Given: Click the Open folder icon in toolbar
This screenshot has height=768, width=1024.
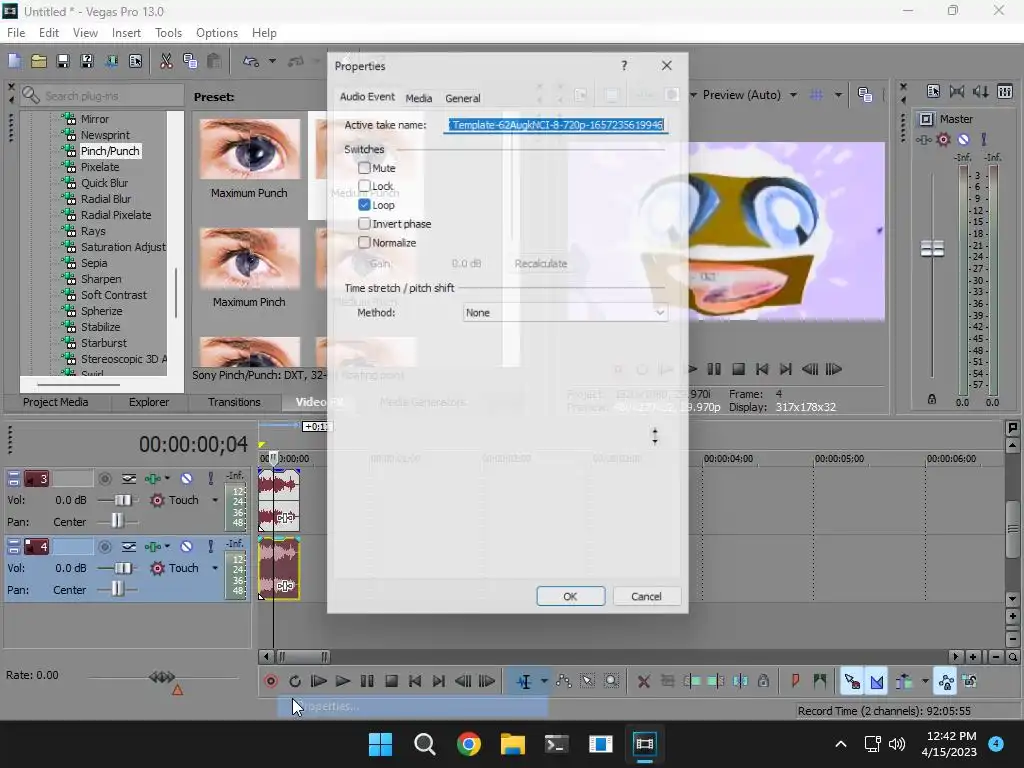Looking at the screenshot, I should pos(39,61).
